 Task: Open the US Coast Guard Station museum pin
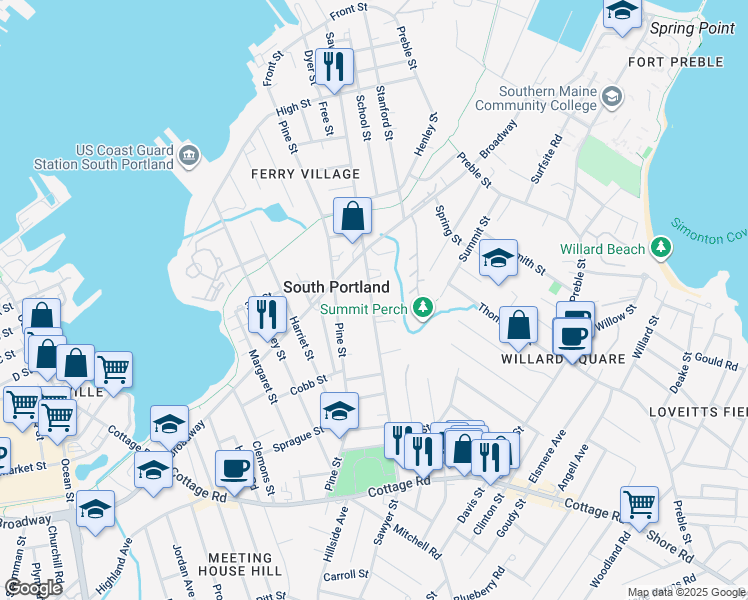point(189,156)
